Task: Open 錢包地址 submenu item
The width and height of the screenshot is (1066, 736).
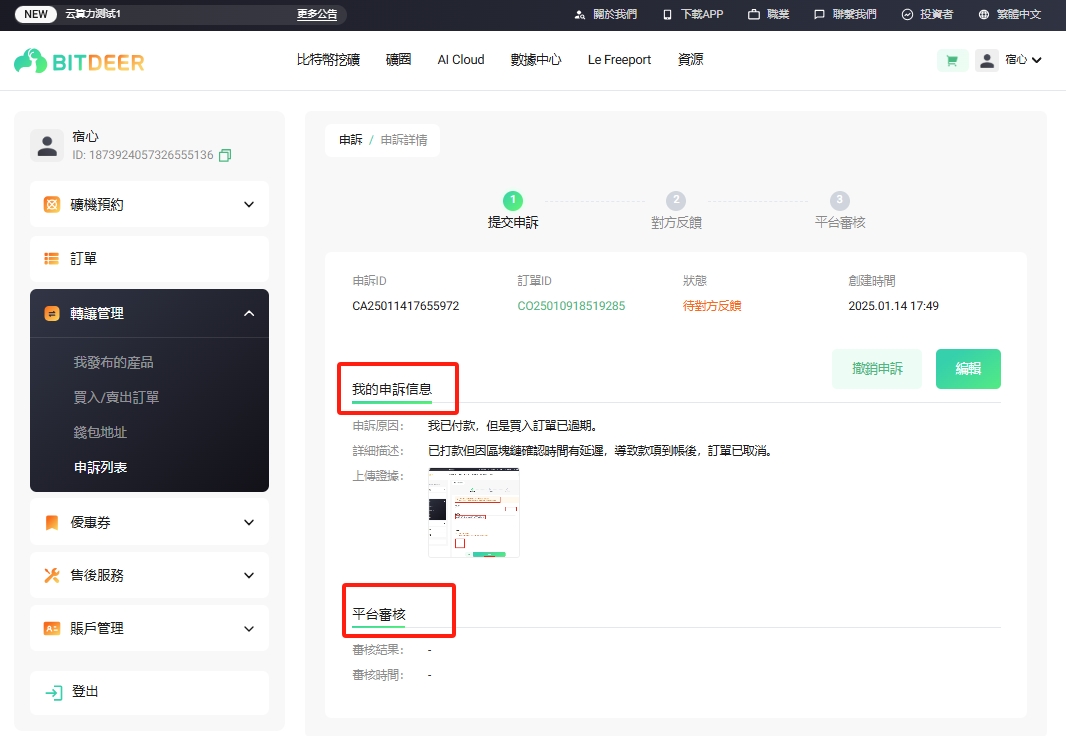Action: click(100, 432)
